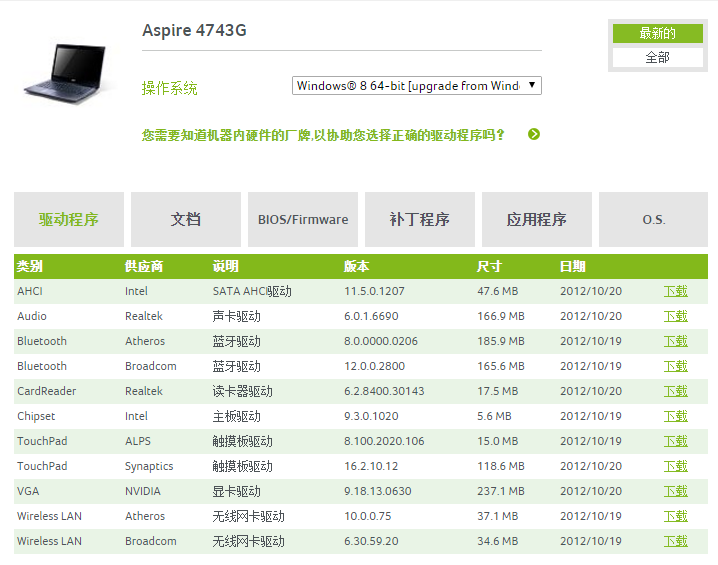Download the Broadcom Wireless LAN driver
The height and width of the screenshot is (565, 718).
tap(675, 541)
